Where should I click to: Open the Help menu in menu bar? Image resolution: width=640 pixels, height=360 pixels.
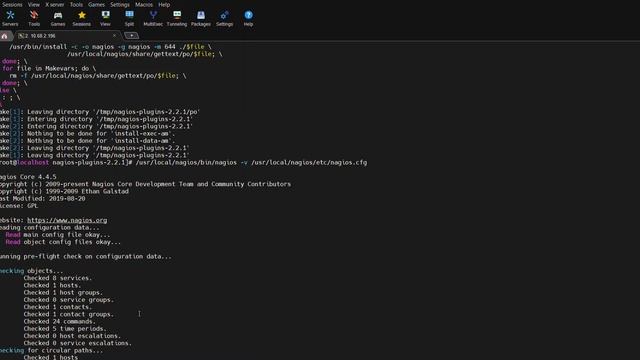(164, 4)
